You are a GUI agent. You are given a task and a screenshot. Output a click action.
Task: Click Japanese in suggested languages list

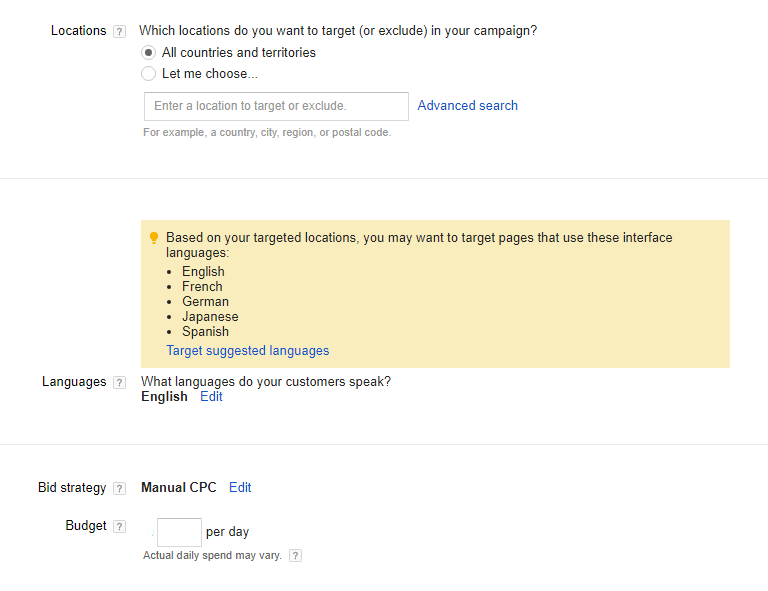pyautogui.click(x=210, y=317)
